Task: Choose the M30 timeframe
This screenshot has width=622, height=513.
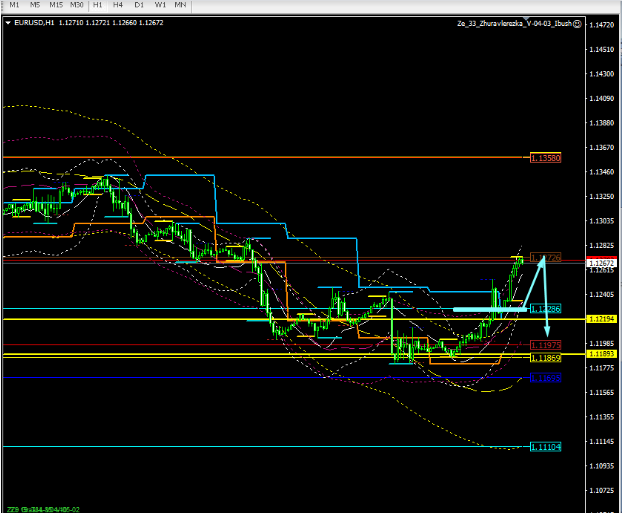Action: [78, 5]
